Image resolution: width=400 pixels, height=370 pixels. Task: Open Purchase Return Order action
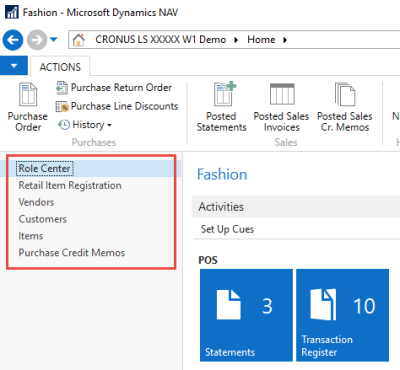tap(114, 88)
